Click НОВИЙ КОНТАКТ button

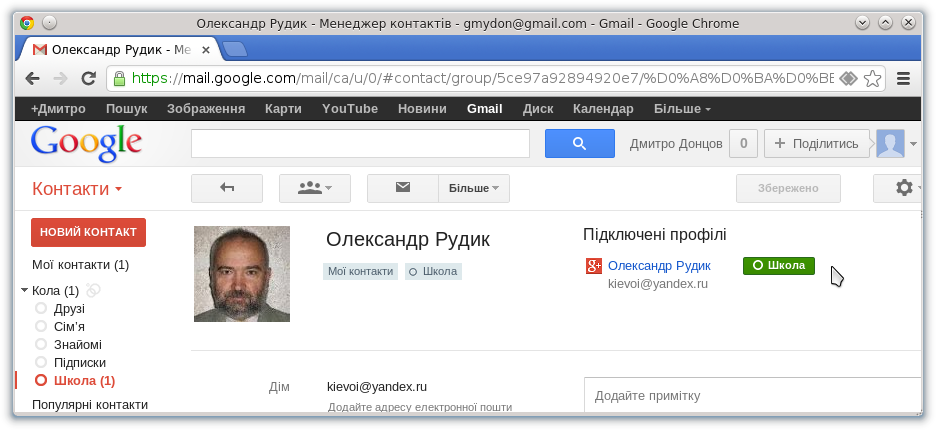click(89, 232)
